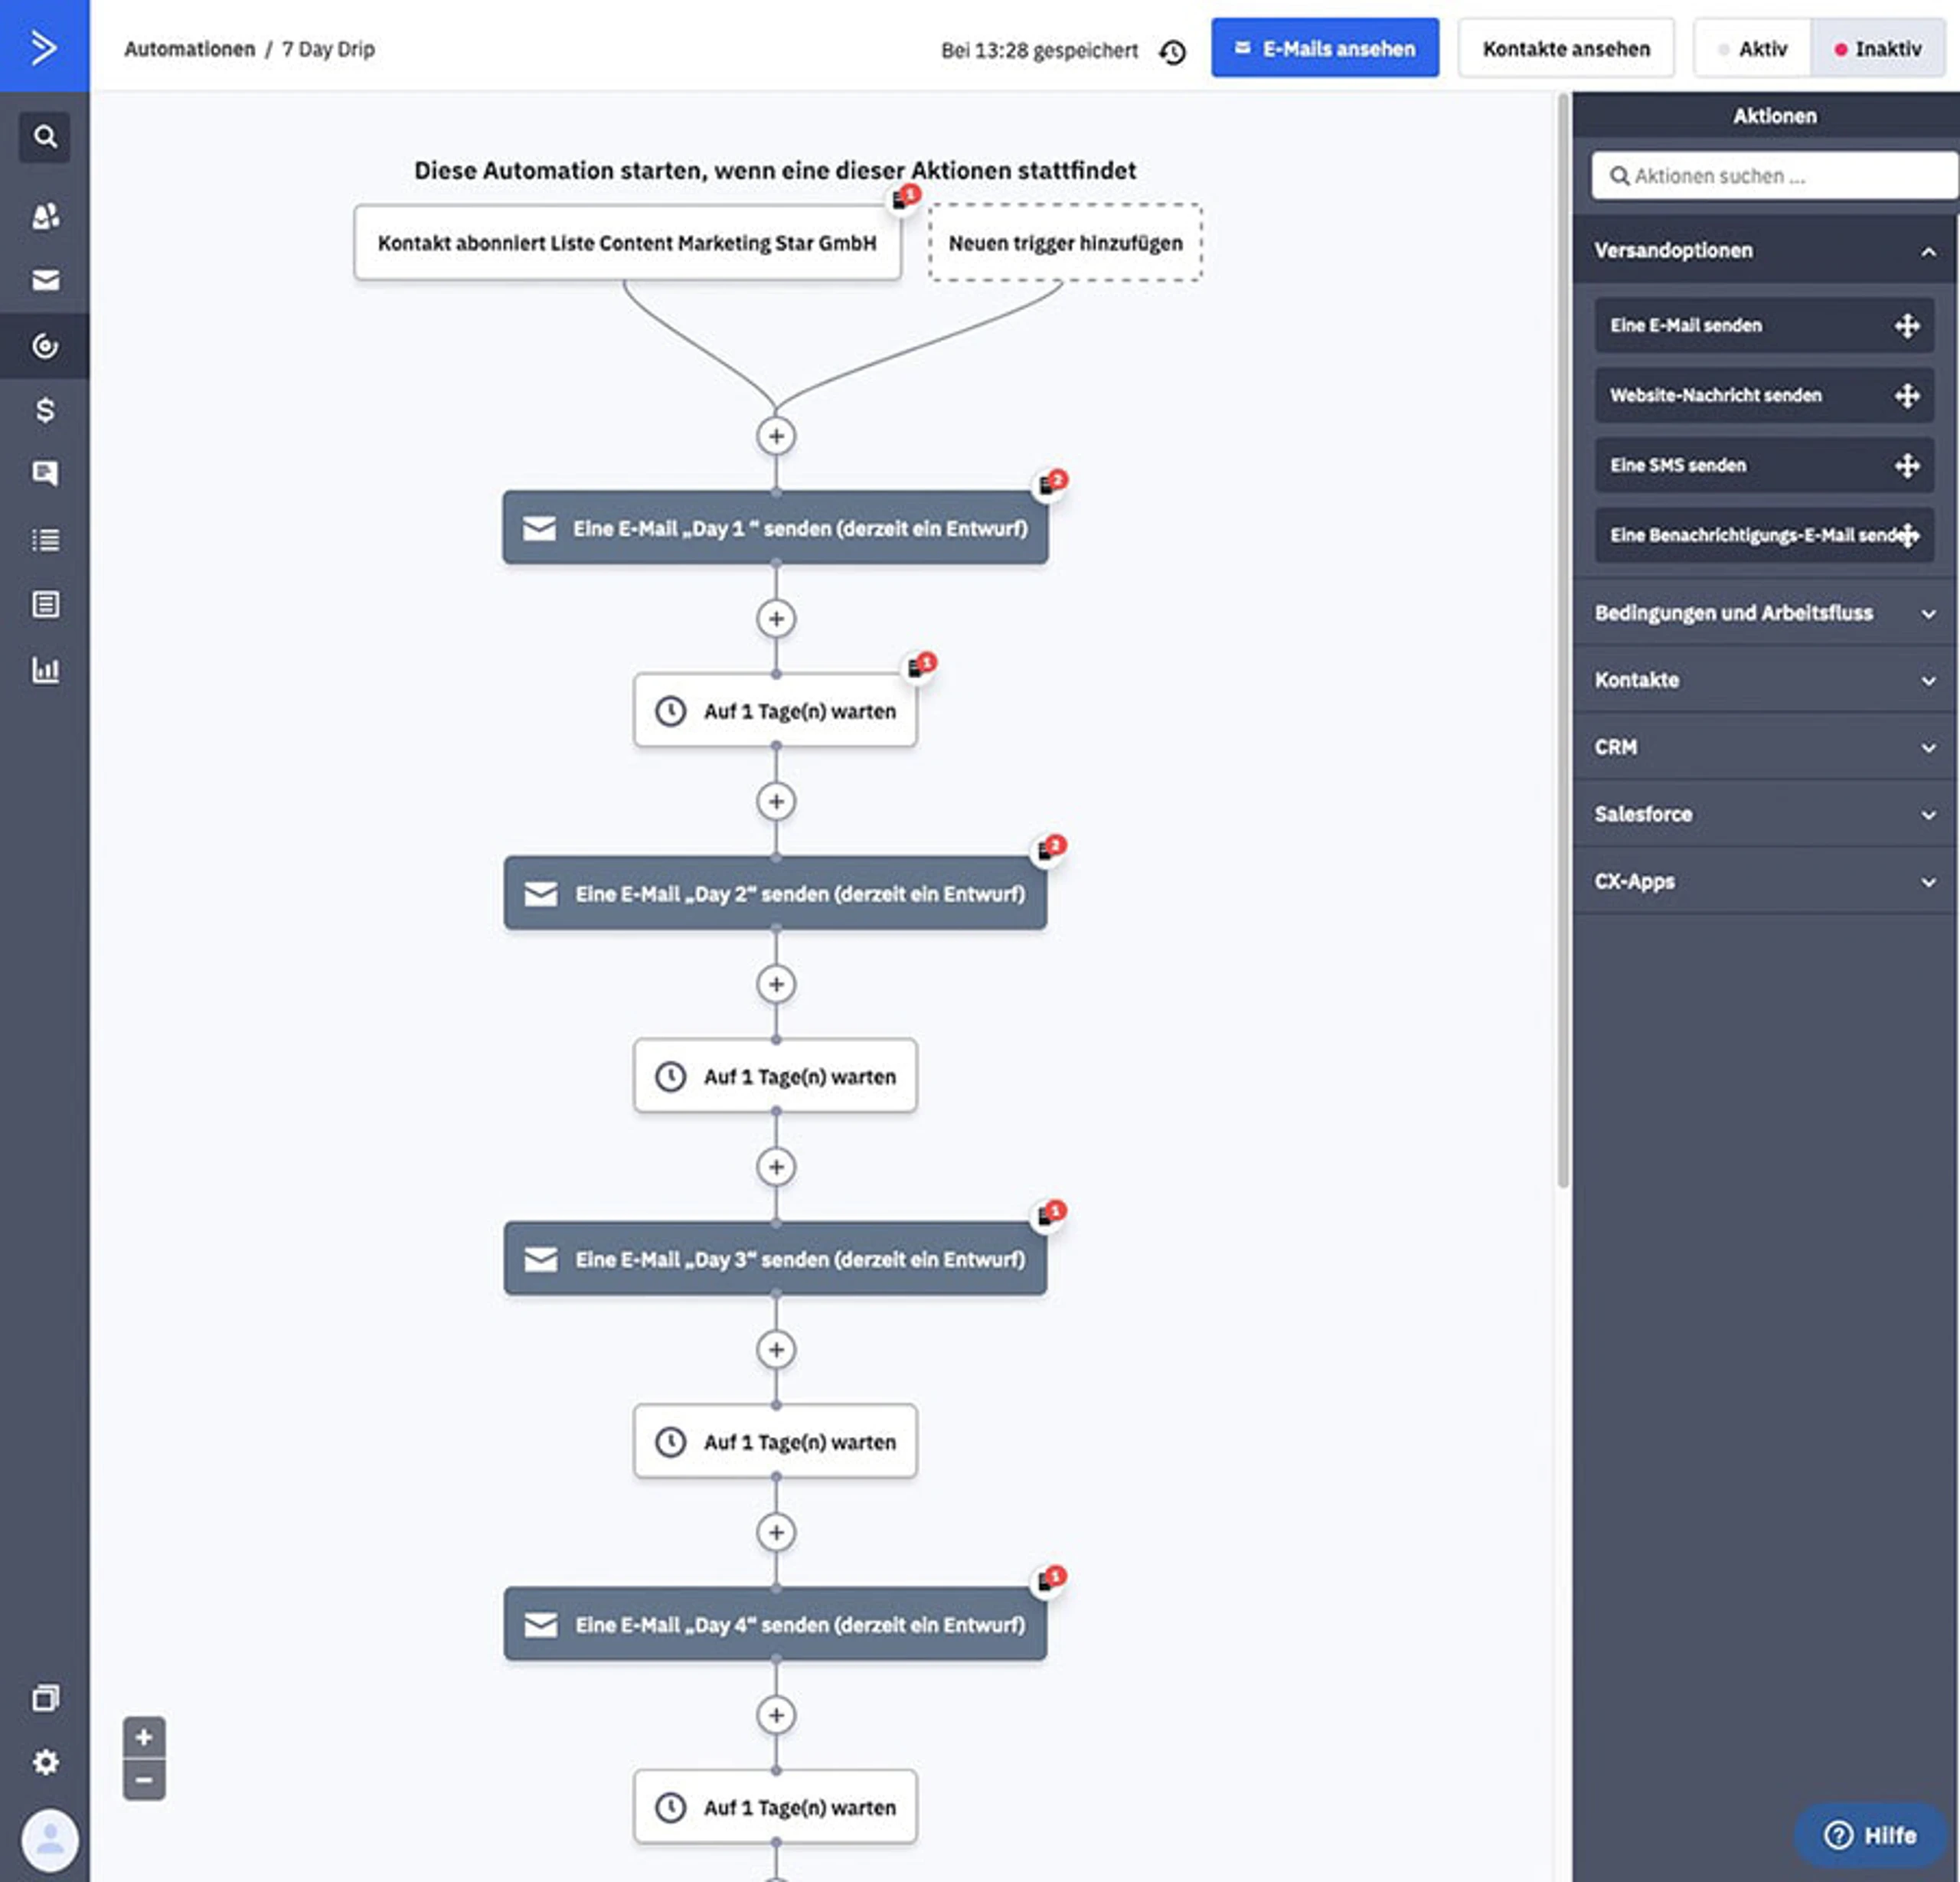1960x1882 pixels.
Task: Click the Kontakte ansehen button
Action: [1565, 48]
